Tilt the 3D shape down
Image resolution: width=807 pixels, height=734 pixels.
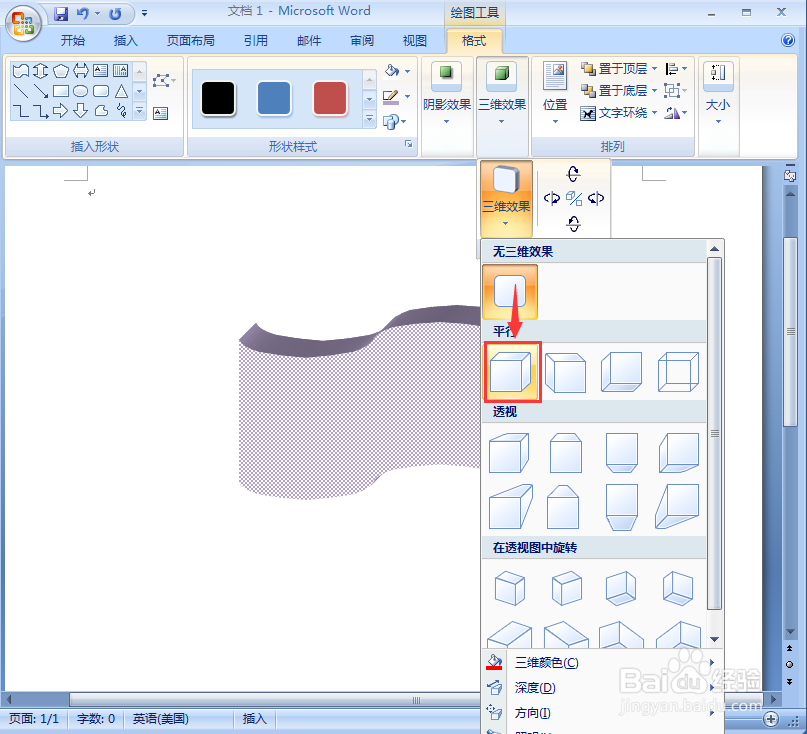click(573, 223)
